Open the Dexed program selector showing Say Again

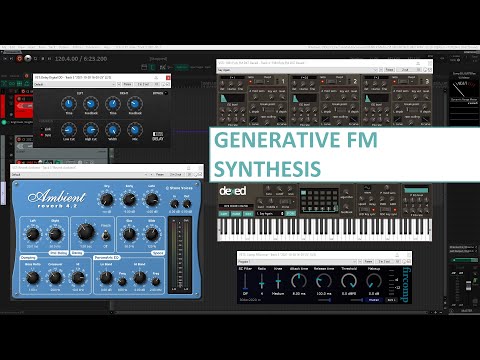pyautogui.click(x=270, y=214)
